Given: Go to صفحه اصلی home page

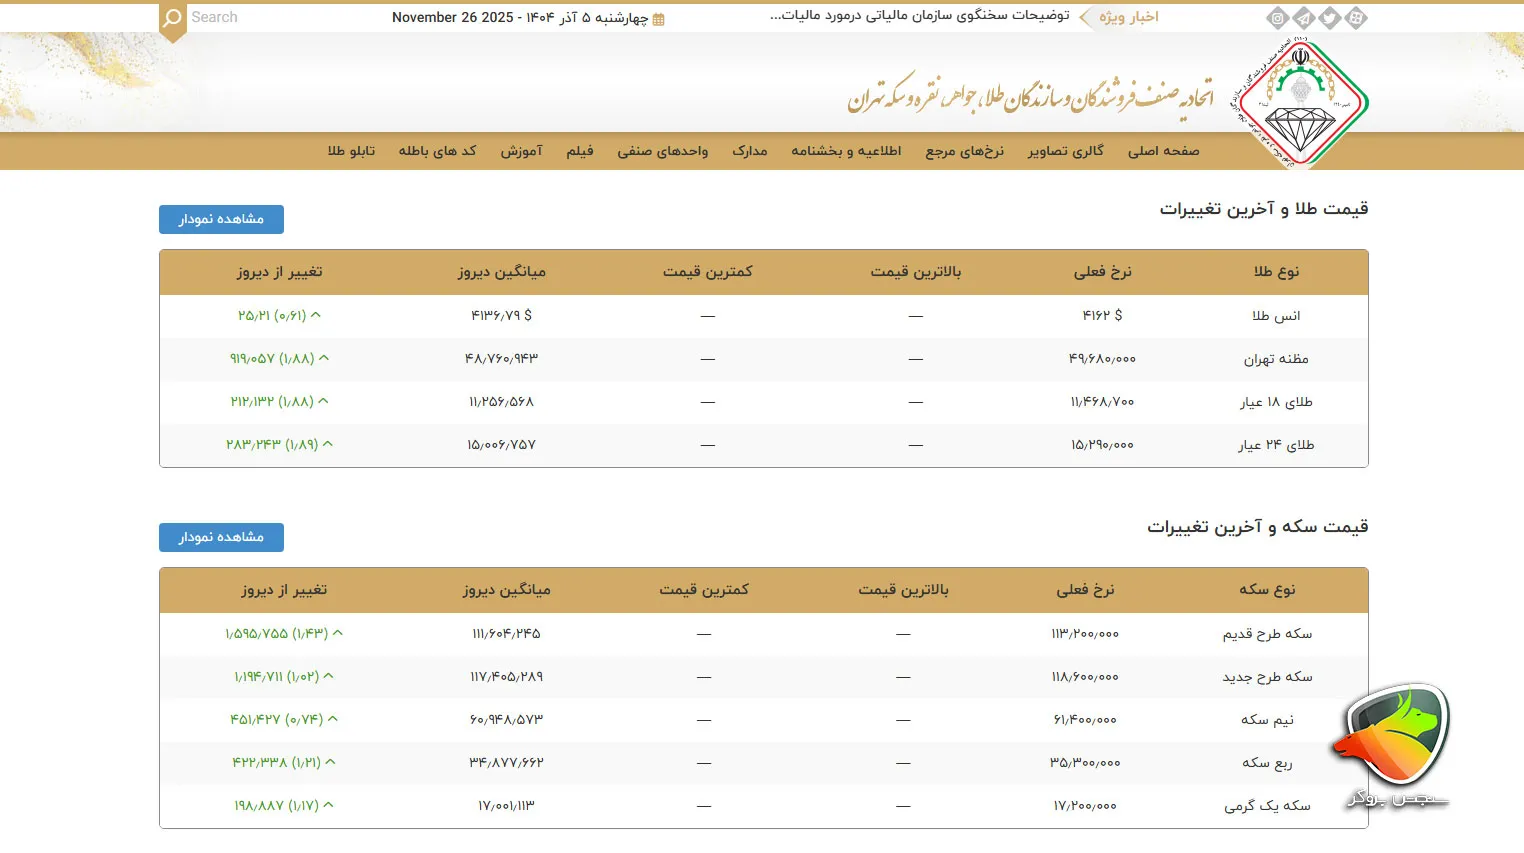Looking at the screenshot, I should coord(1162,151).
